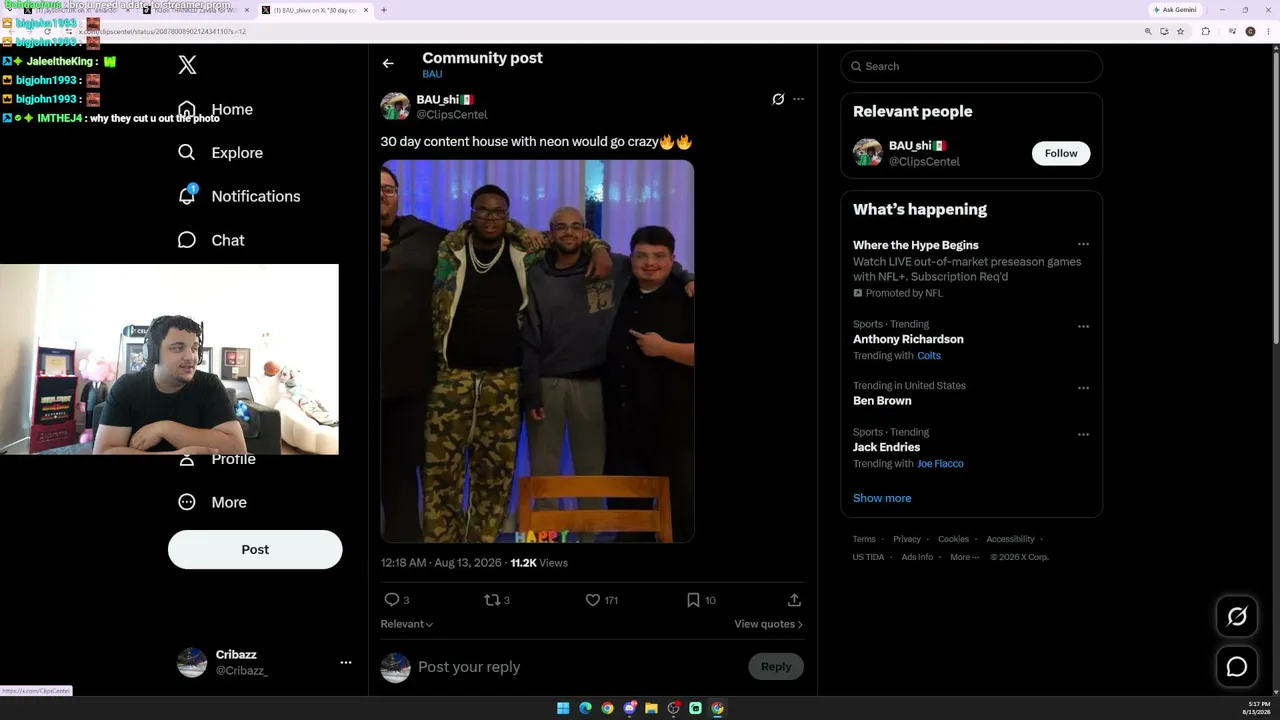The image size is (1280, 720).
Task: Repost using the retweet icon
Action: pyautogui.click(x=491, y=600)
